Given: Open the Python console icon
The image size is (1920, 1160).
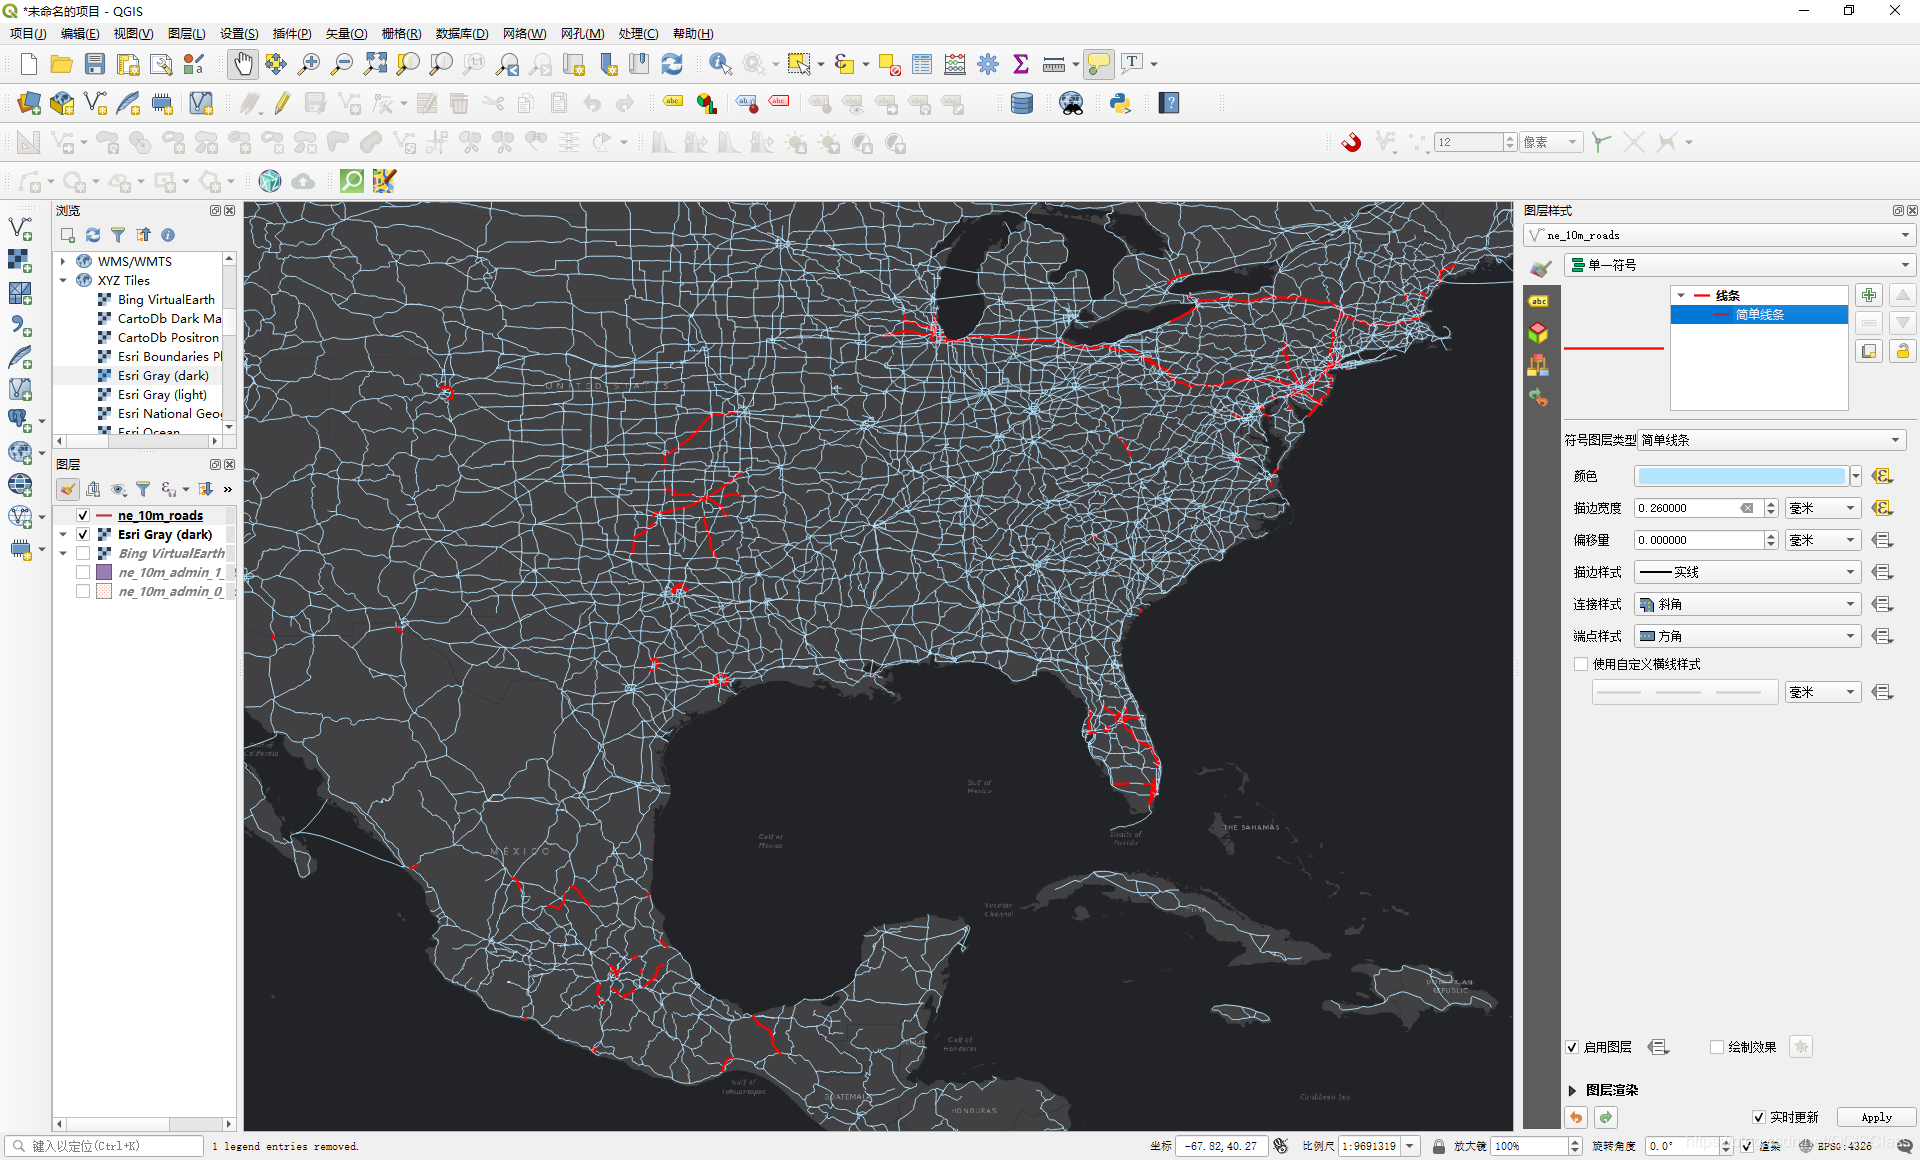Looking at the screenshot, I should [1120, 103].
